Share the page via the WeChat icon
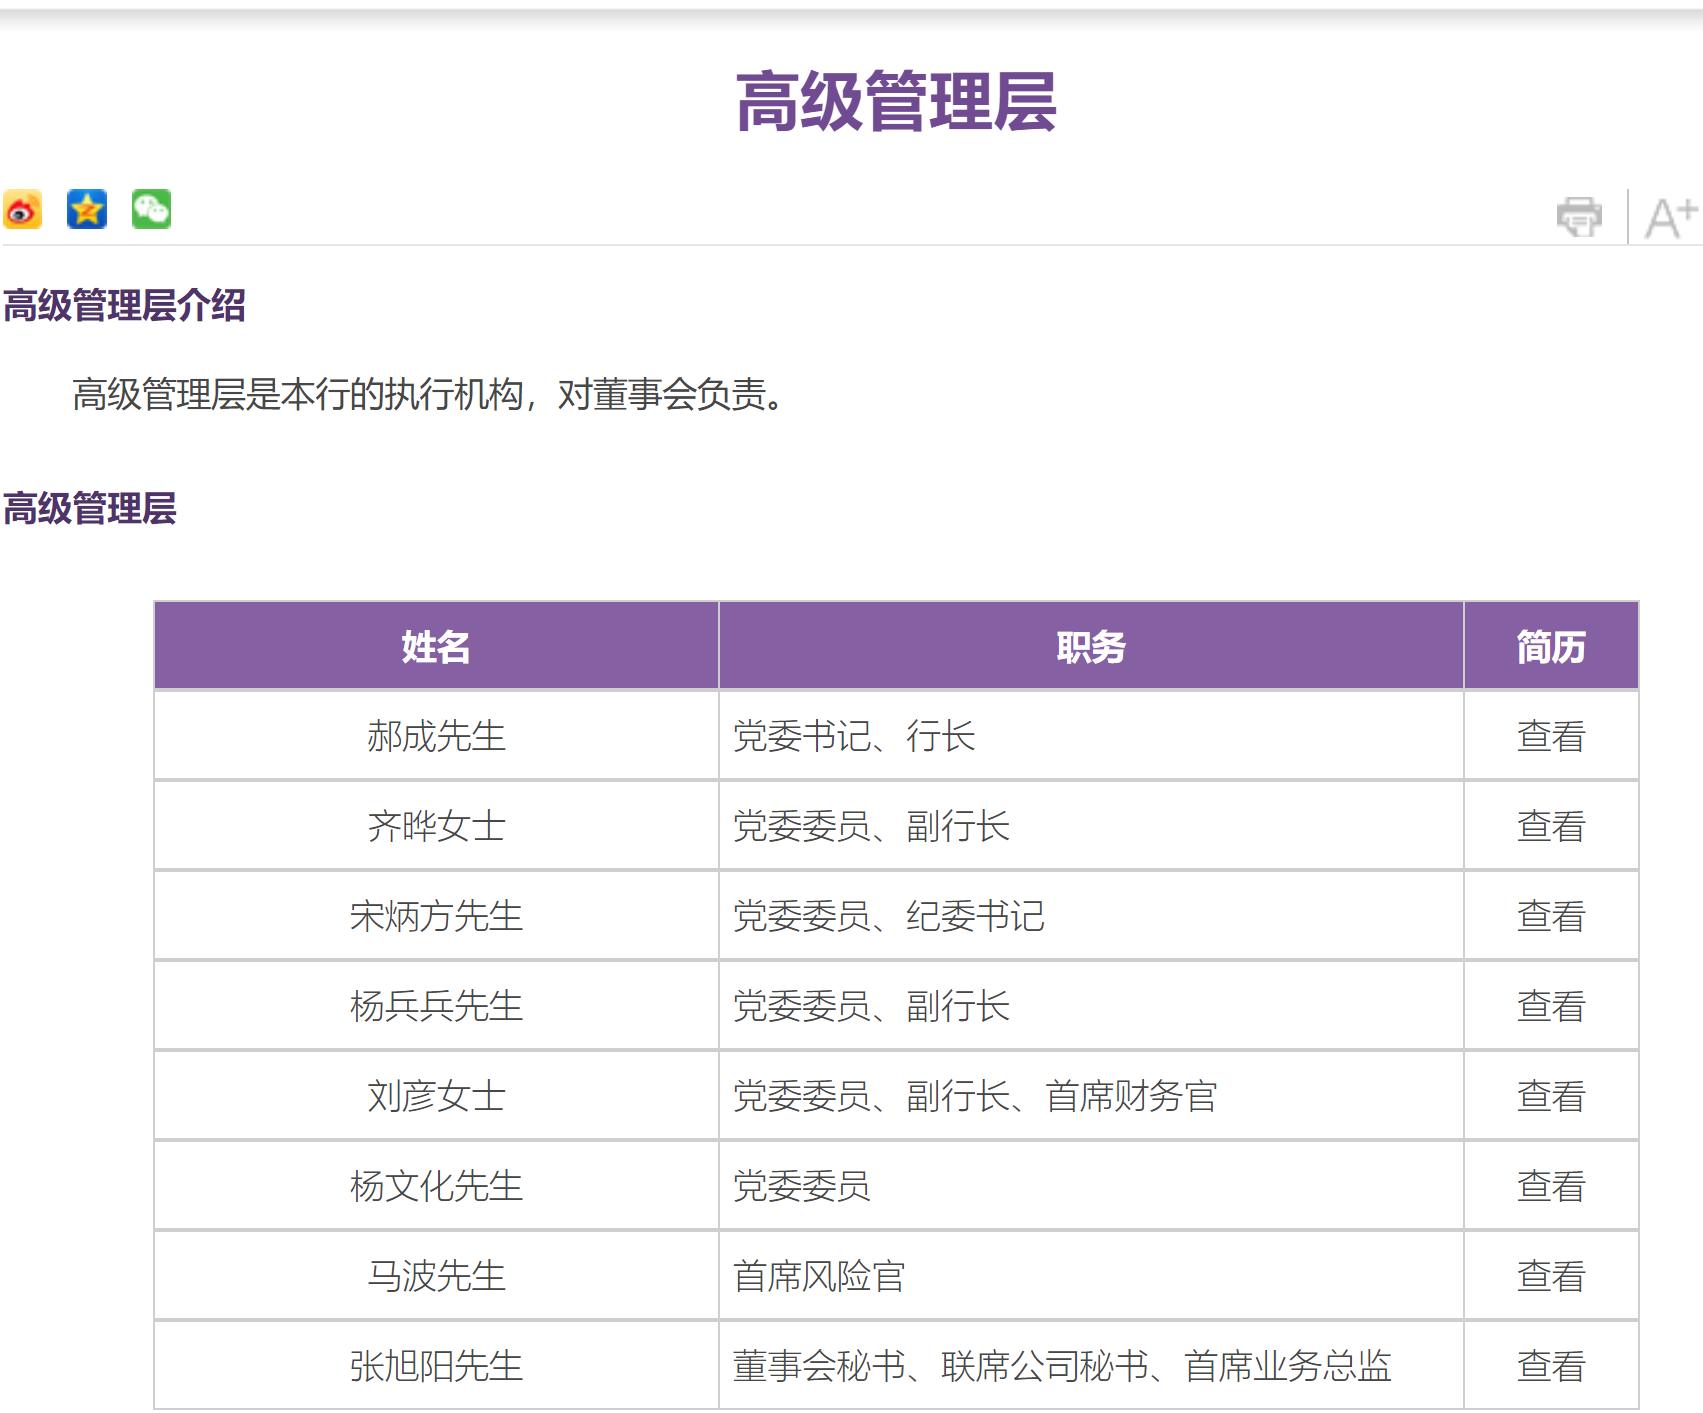The height and width of the screenshot is (1413, 1703). tap(151, 210)
